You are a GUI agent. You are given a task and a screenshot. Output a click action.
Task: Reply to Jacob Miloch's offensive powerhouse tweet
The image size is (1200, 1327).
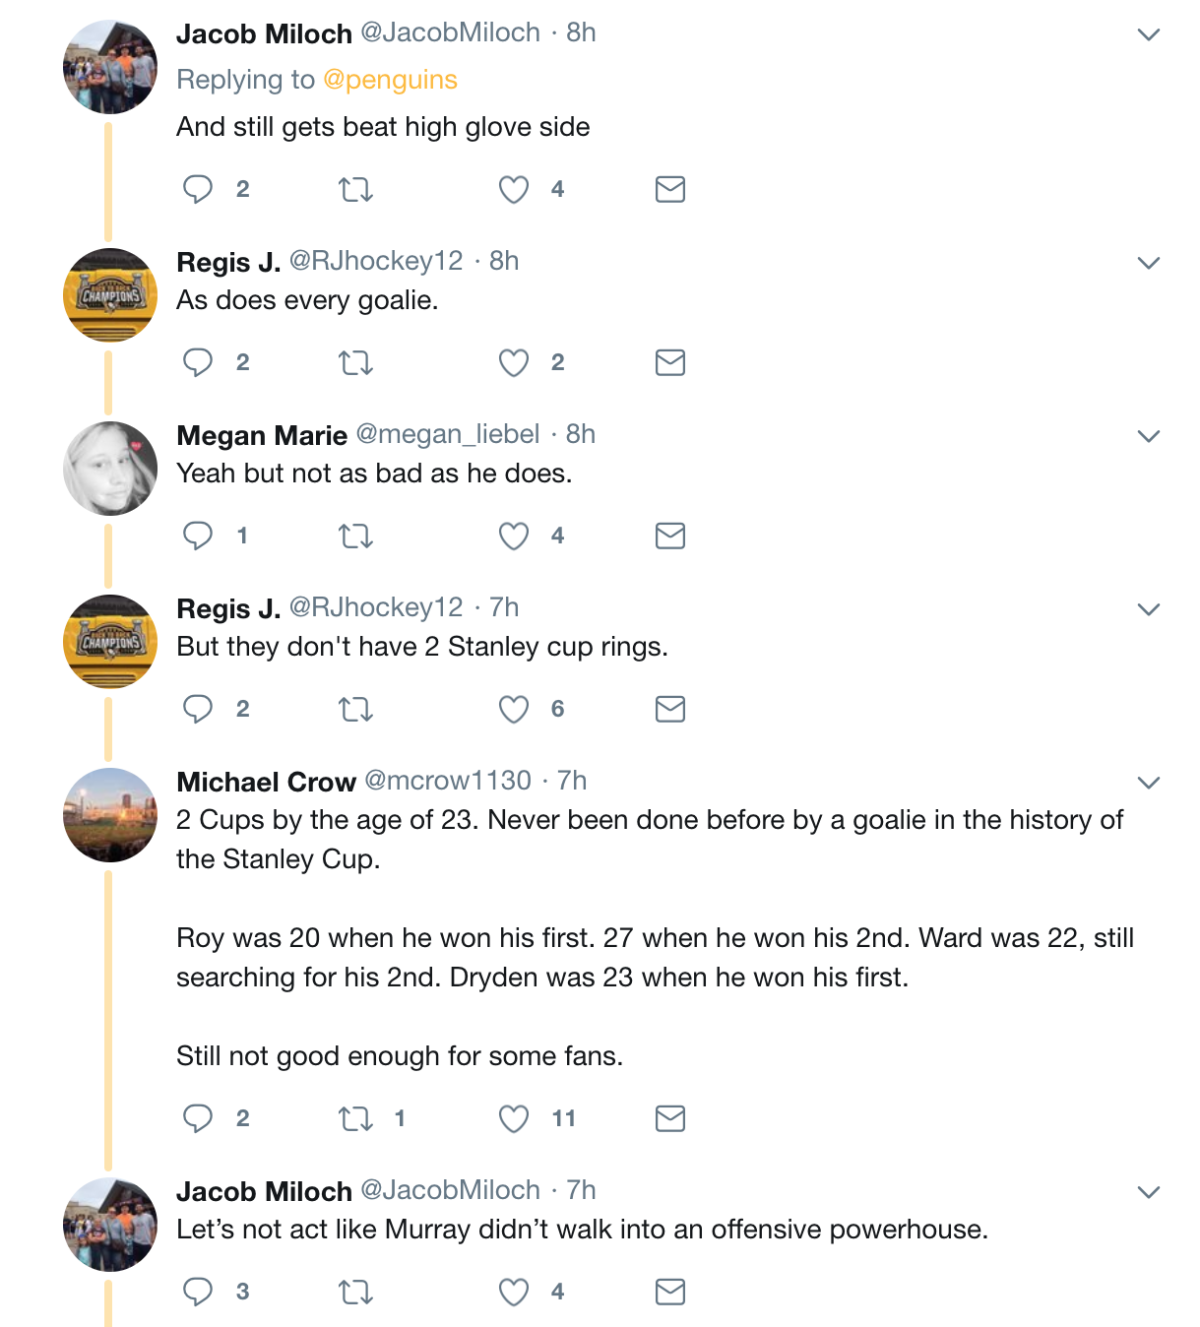click(x=198, y=1291)
